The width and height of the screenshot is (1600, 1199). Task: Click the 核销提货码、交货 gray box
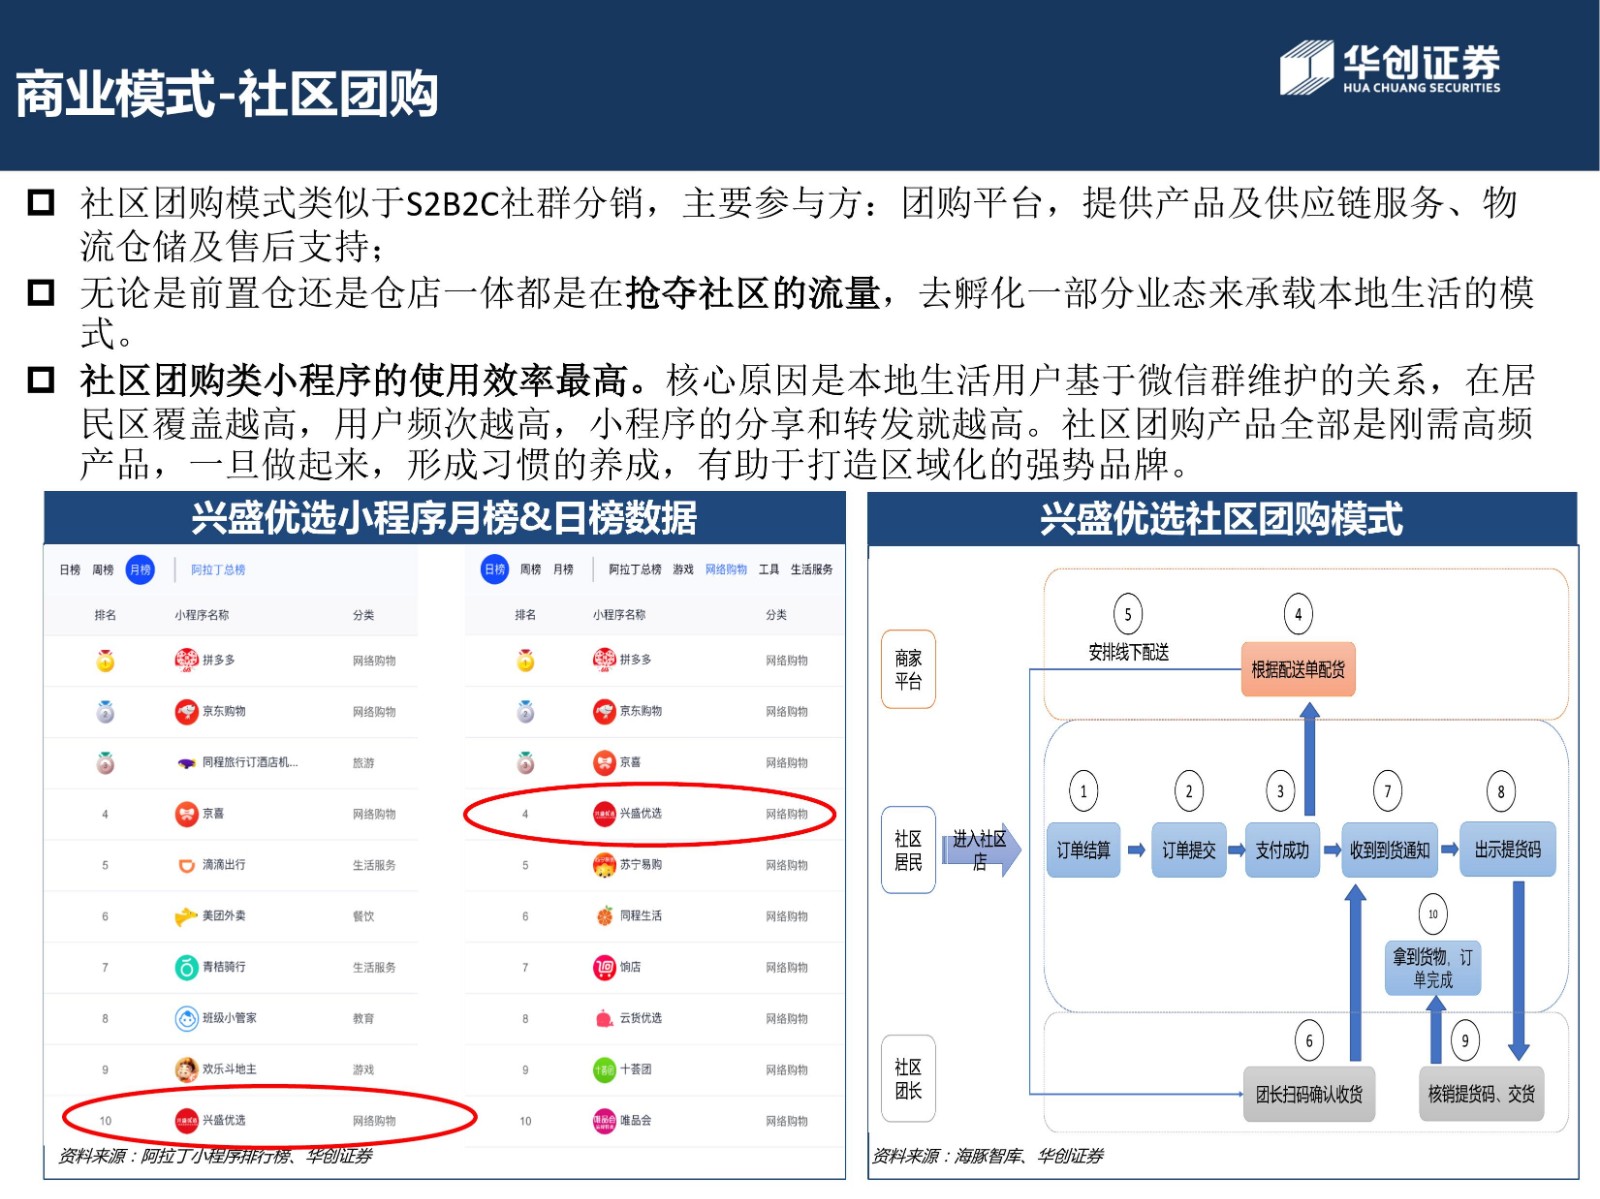click(1481, 1094)
